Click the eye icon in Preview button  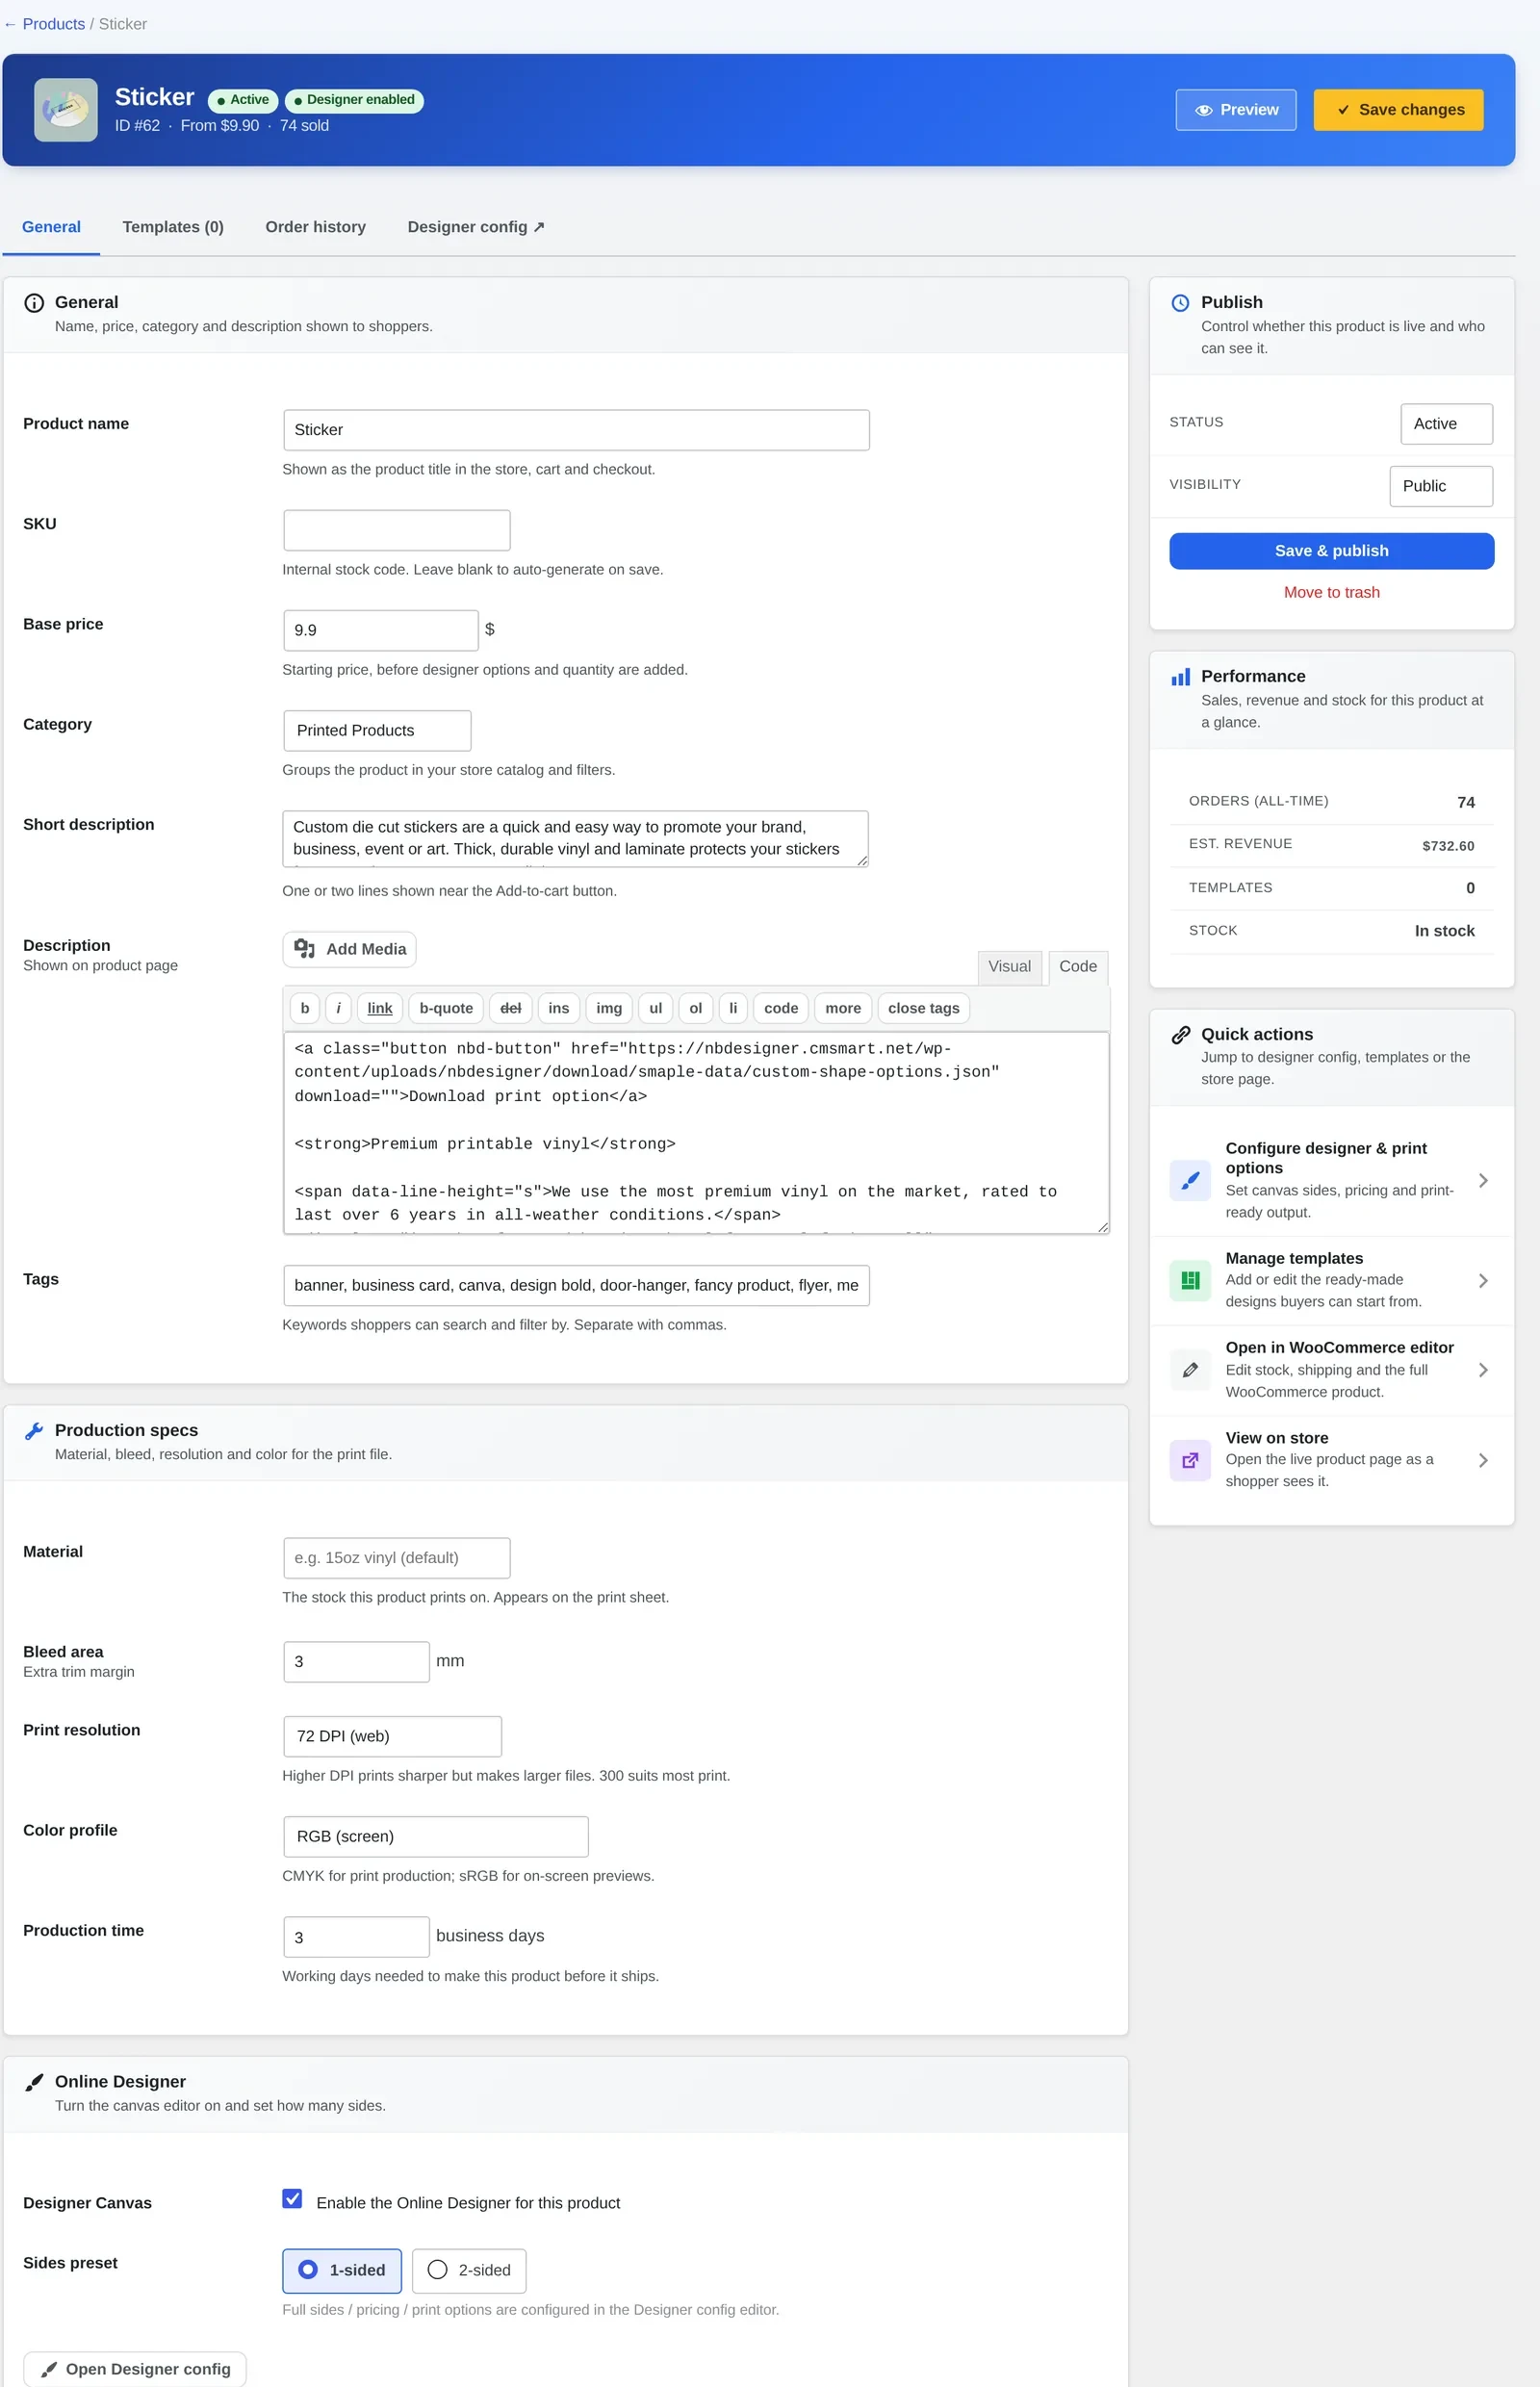1204,110
